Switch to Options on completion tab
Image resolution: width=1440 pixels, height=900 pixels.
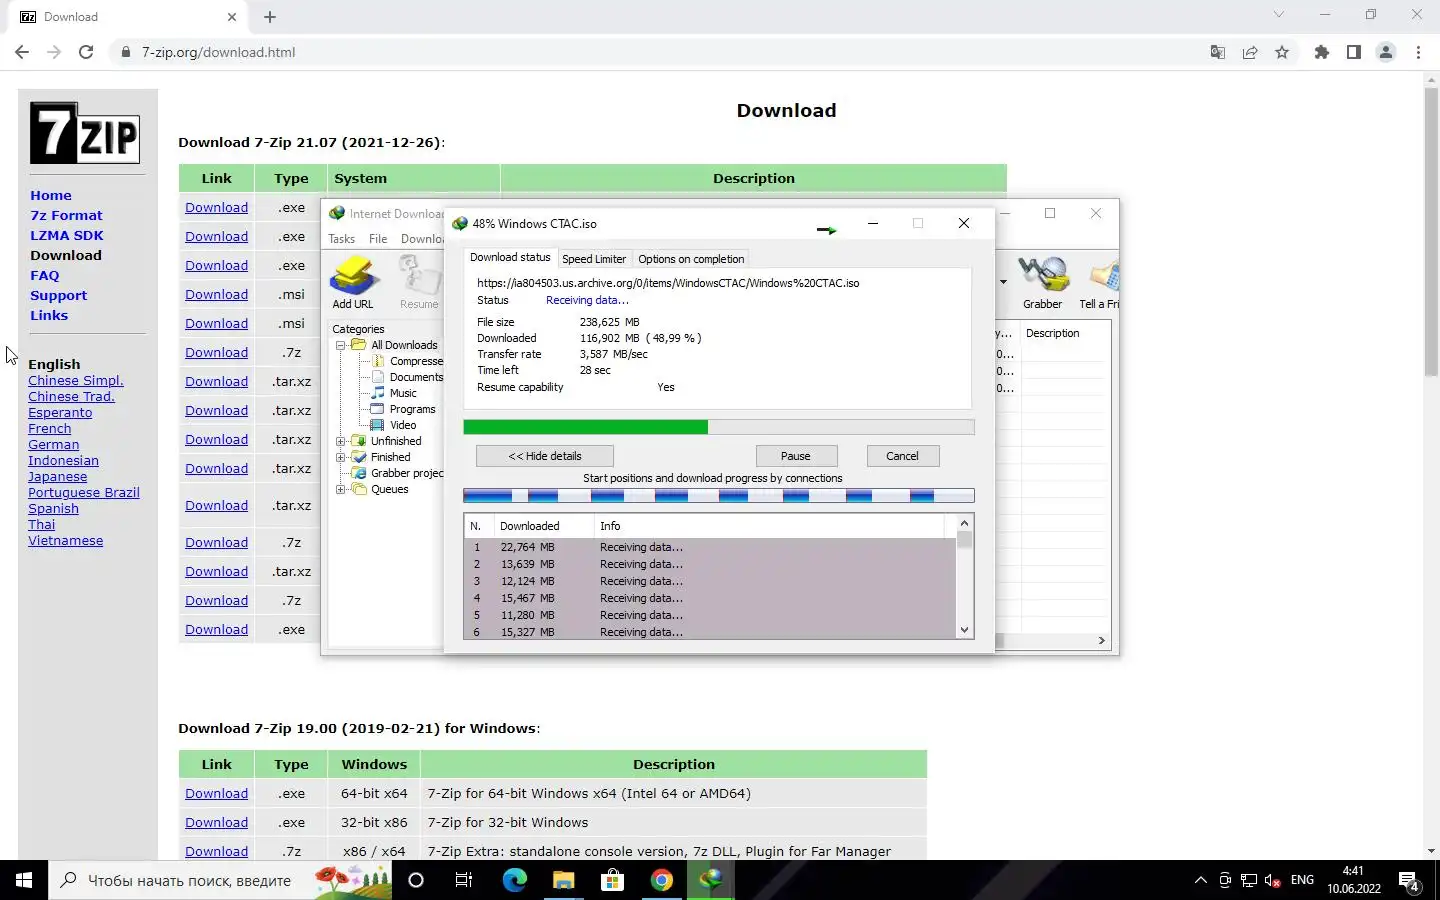tap(691, 259)
